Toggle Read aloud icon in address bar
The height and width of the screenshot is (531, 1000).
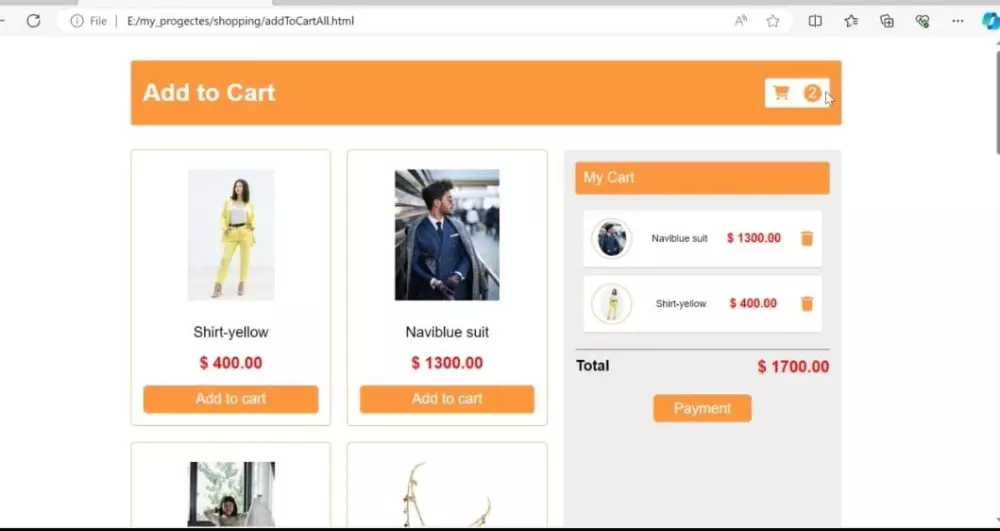[x=740, y=21]
